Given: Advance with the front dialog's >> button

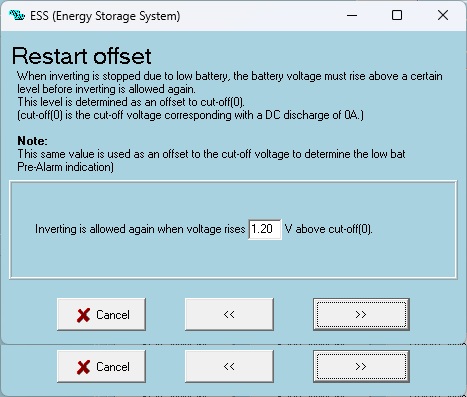Looking at the screenshot, I should (x=361, y=314).
